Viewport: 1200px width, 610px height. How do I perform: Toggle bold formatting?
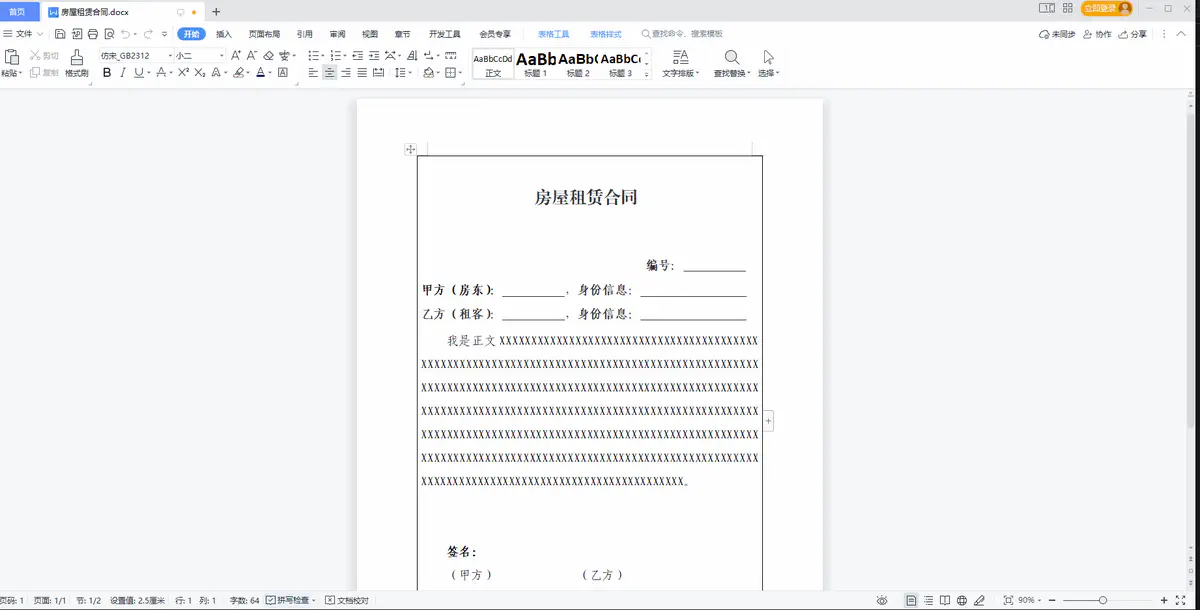tap(107, 73)
